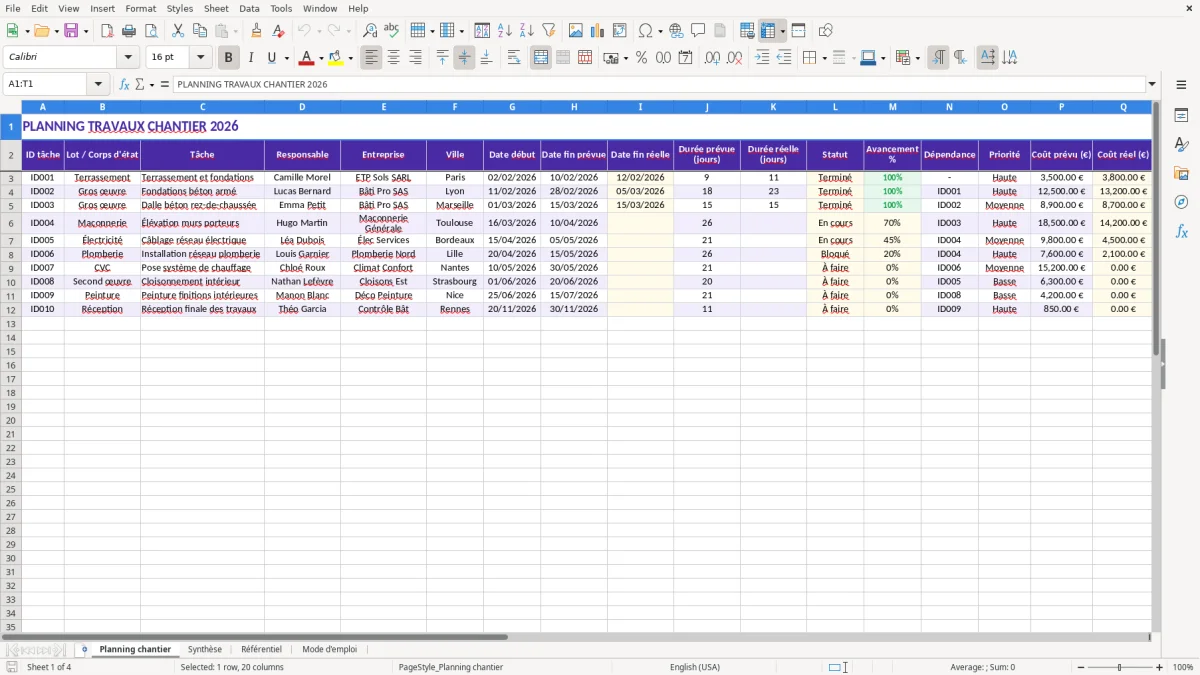Viewport: 1200px width, 675px height.
Task: Open the Sidebar Navigator compass icon
Action: (1181, 202)
